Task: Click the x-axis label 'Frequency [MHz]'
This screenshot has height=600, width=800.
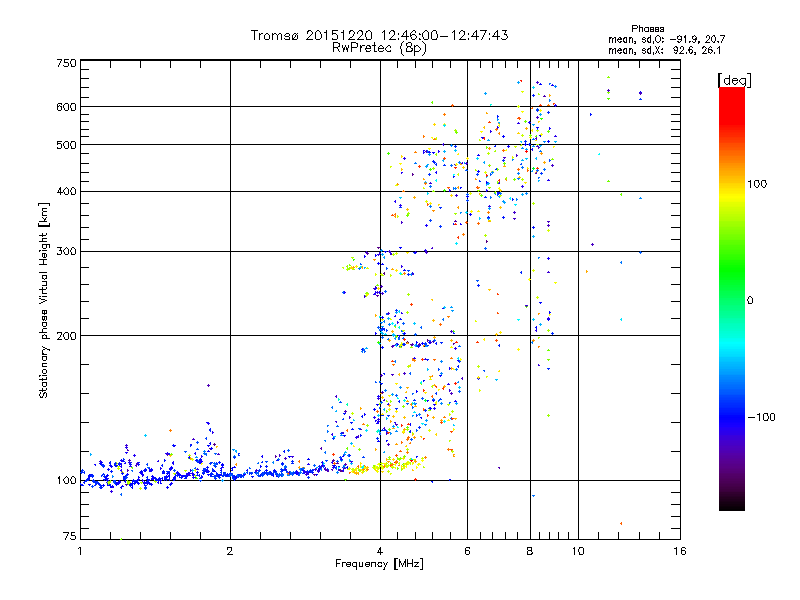Action: tap(379, 564)
